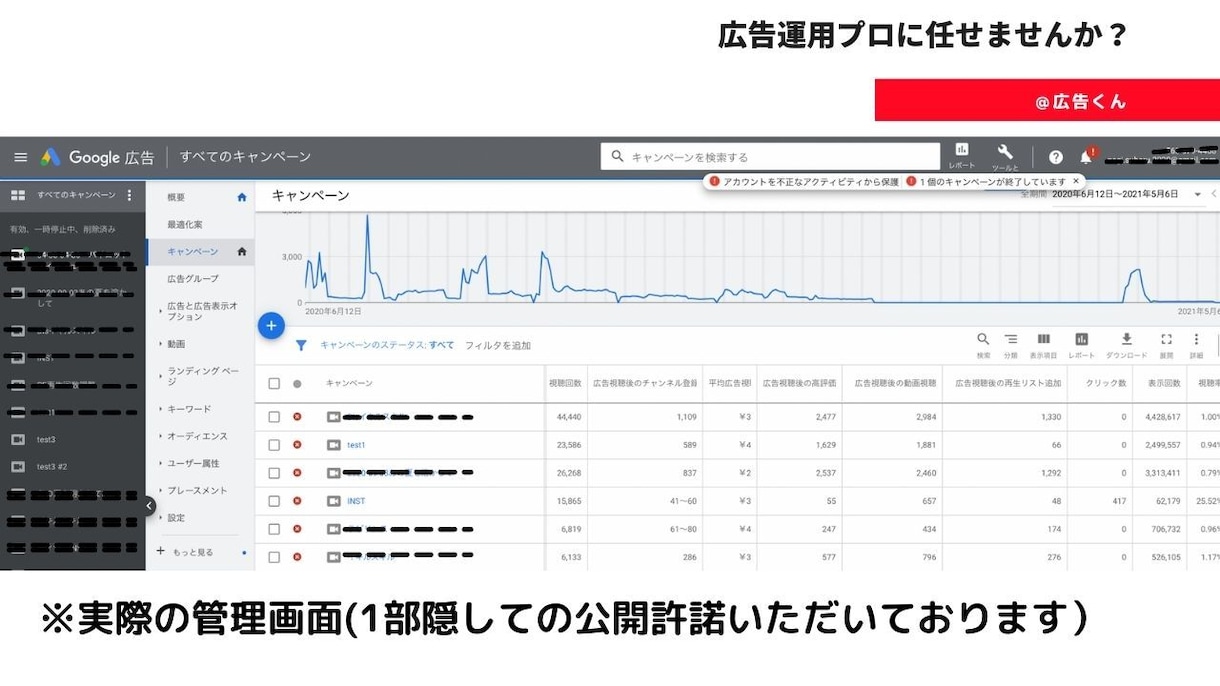Select キャンペーン in the page menu

(193, 251)
